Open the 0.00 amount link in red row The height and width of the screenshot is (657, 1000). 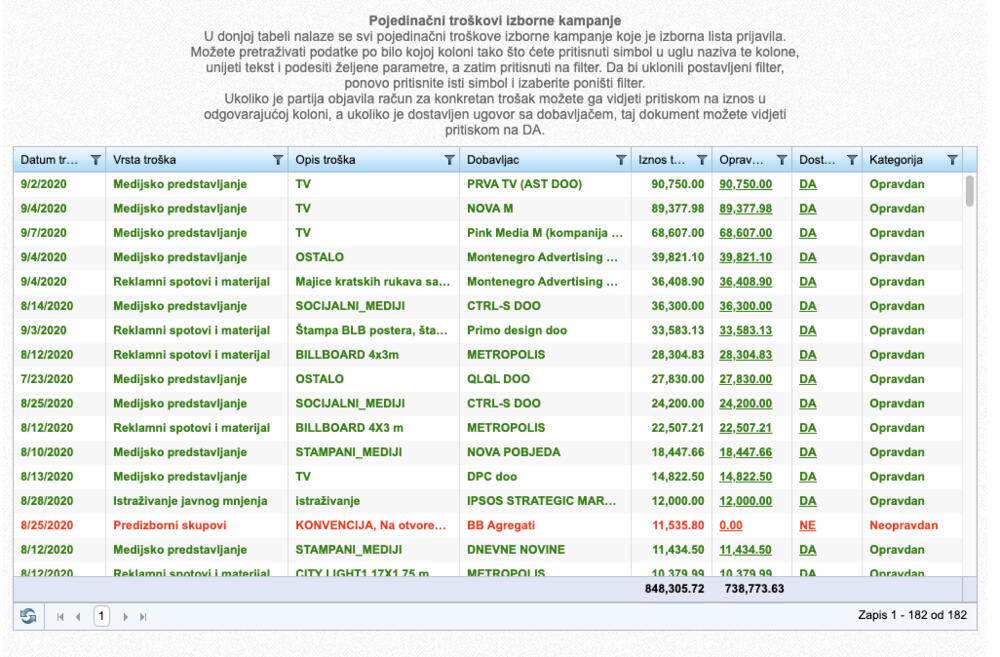point(730,523)
